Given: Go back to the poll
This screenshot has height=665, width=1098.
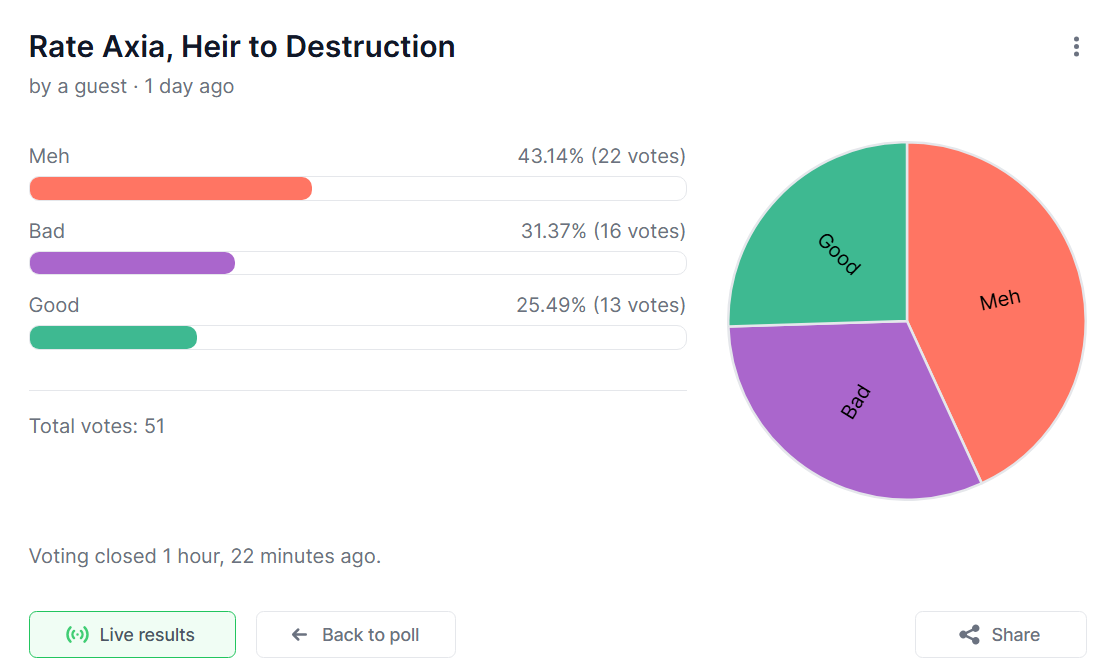Looking at the screenshot, I should pos(356,635).
